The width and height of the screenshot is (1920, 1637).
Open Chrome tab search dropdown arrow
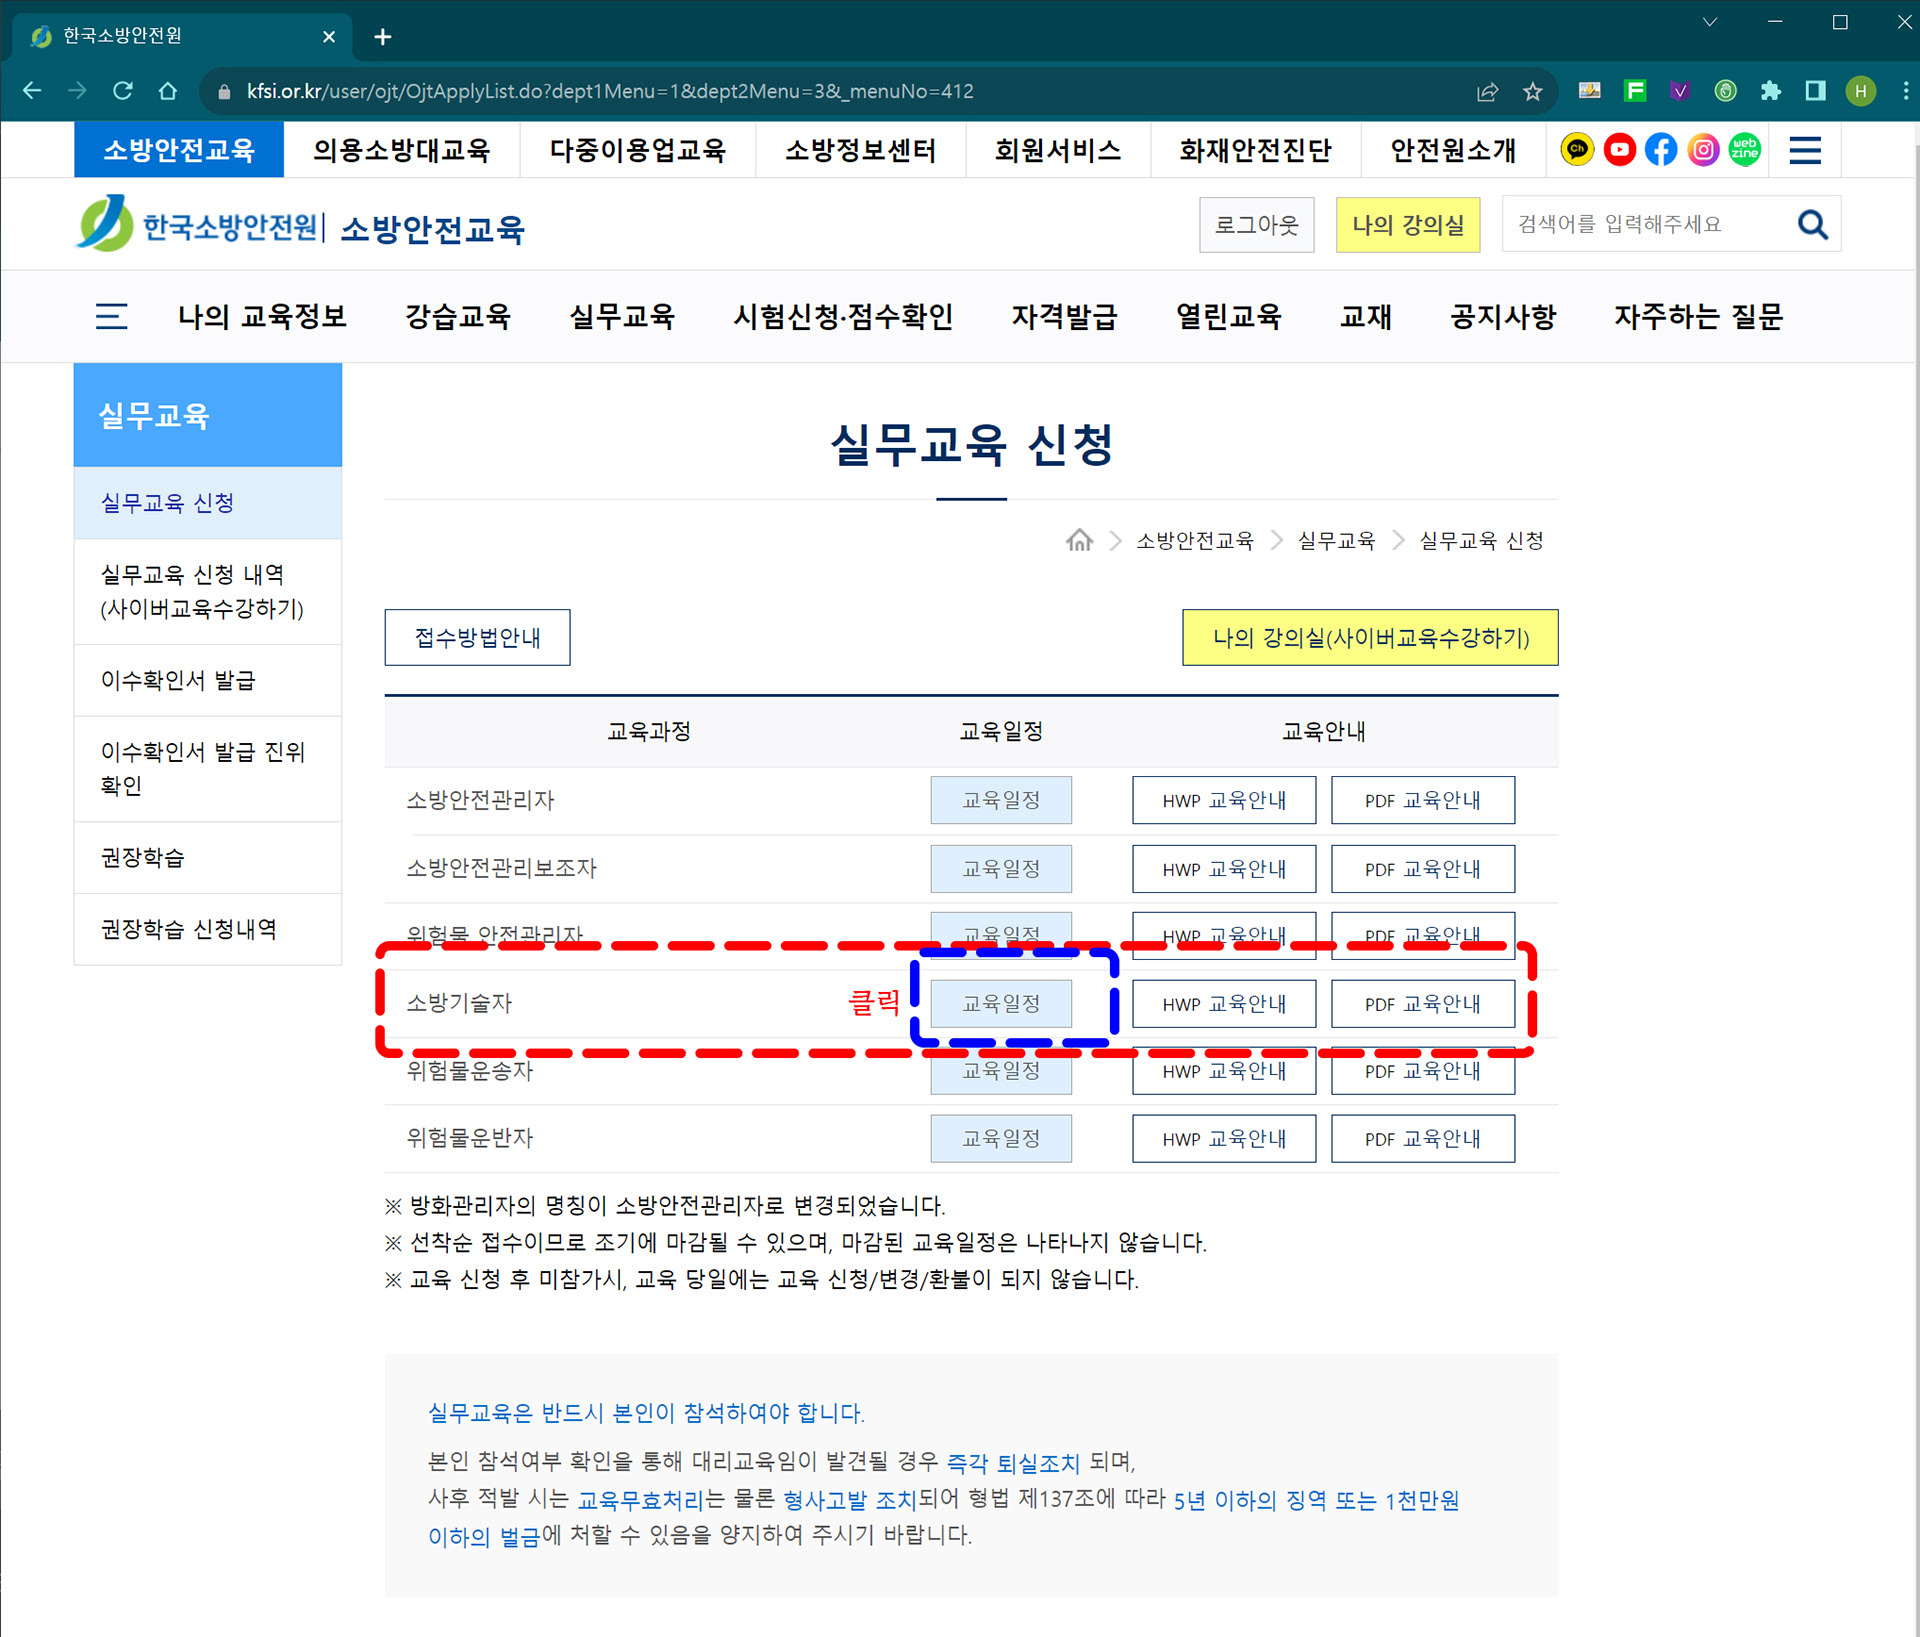(1710, 22)
